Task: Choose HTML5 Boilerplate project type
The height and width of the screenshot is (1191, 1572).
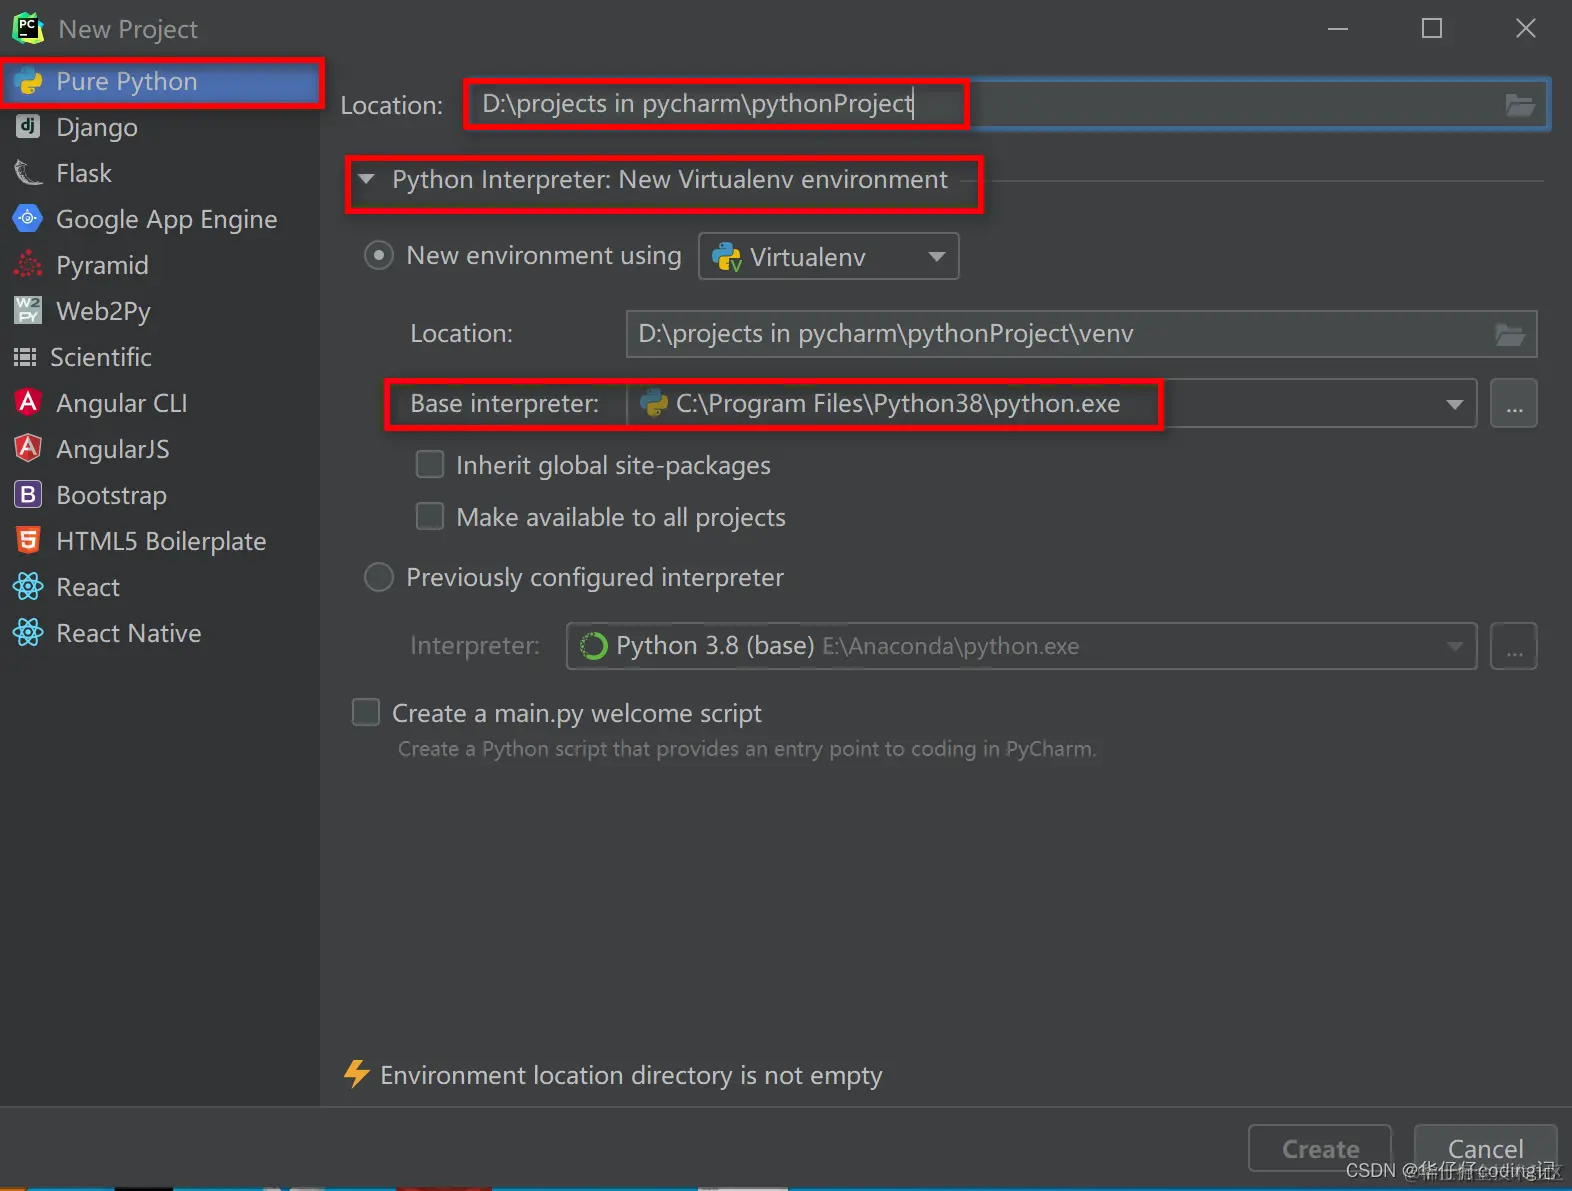Action: (160, 541)
